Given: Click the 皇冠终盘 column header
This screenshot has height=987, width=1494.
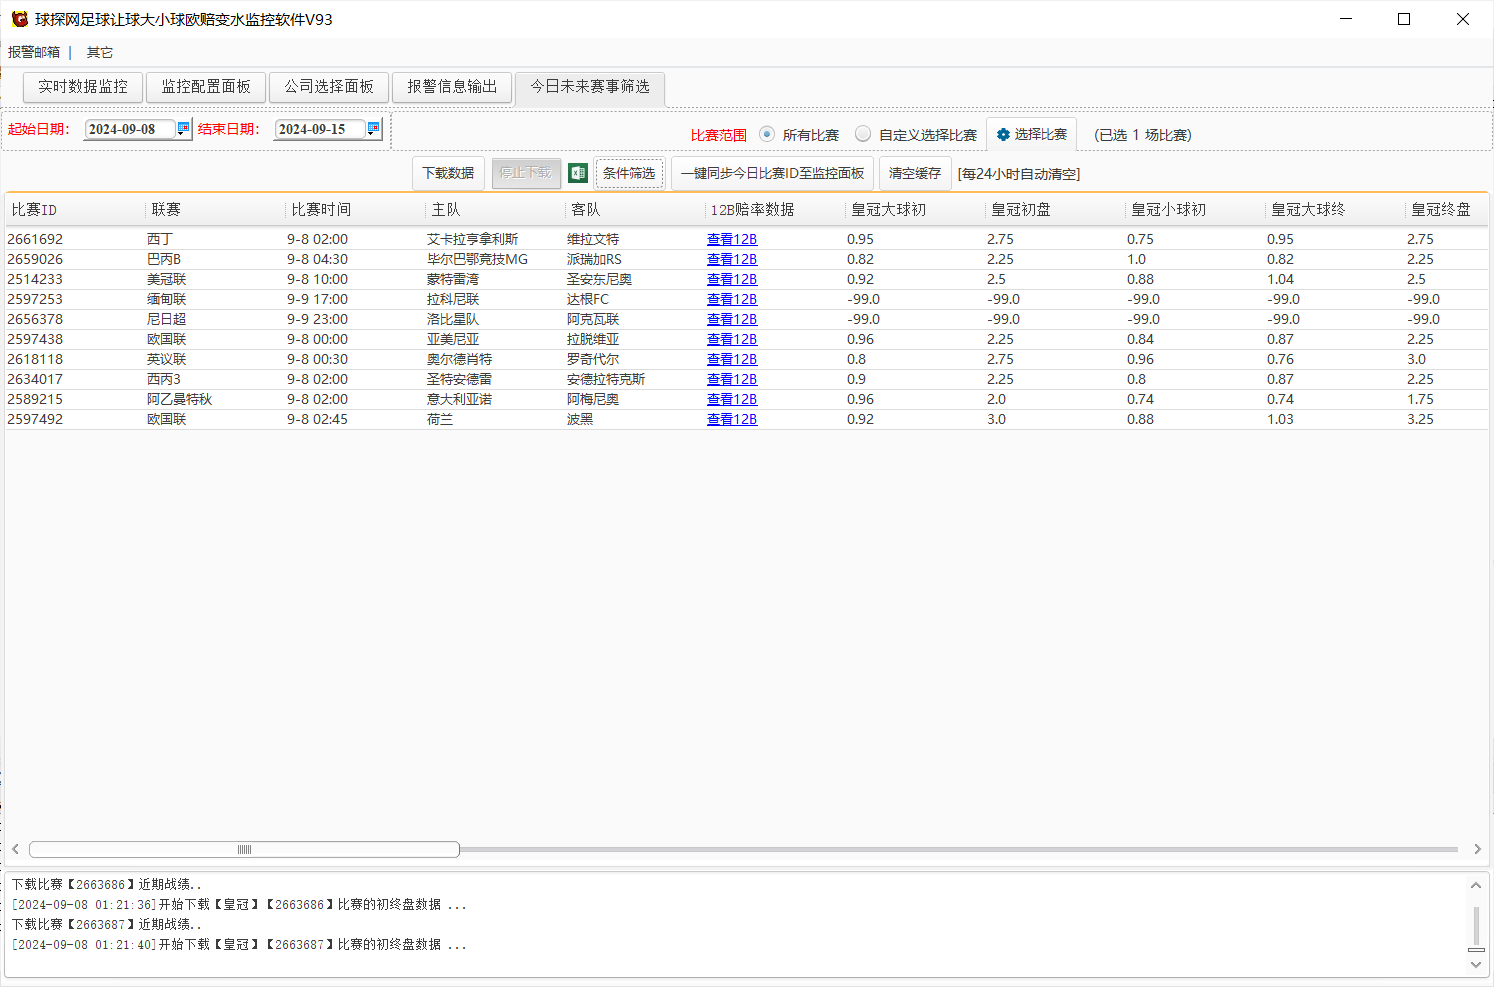Looking at the screenshot, I should point(1447,210).
